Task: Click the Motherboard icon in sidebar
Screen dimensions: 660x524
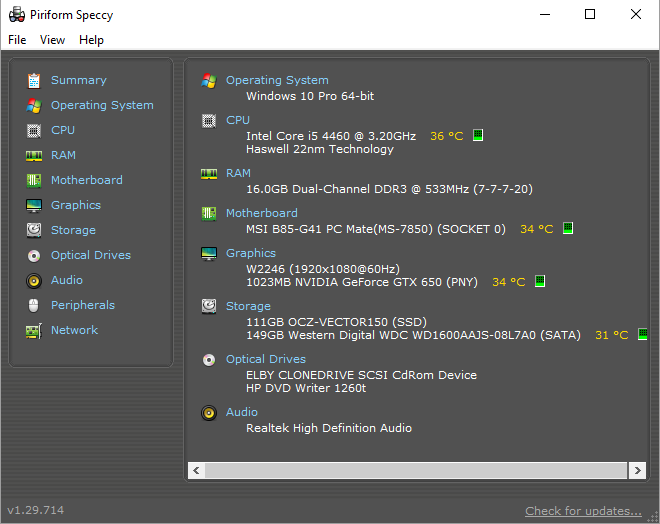Action: coord(34,181)
